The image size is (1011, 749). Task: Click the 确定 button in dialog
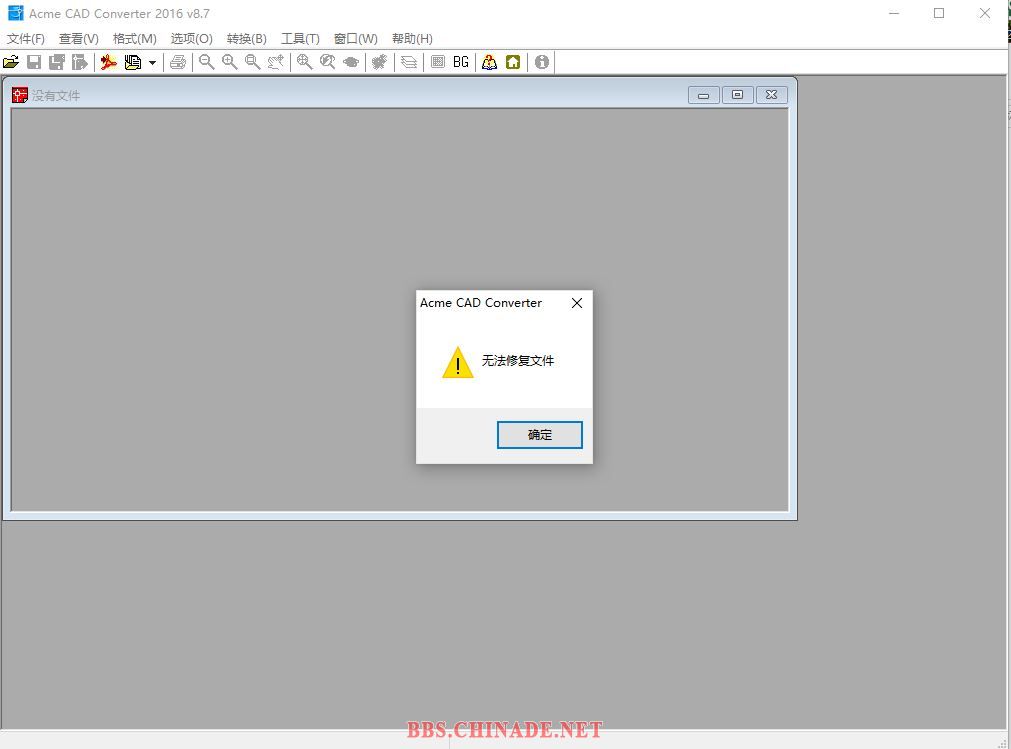pos(540,434)
